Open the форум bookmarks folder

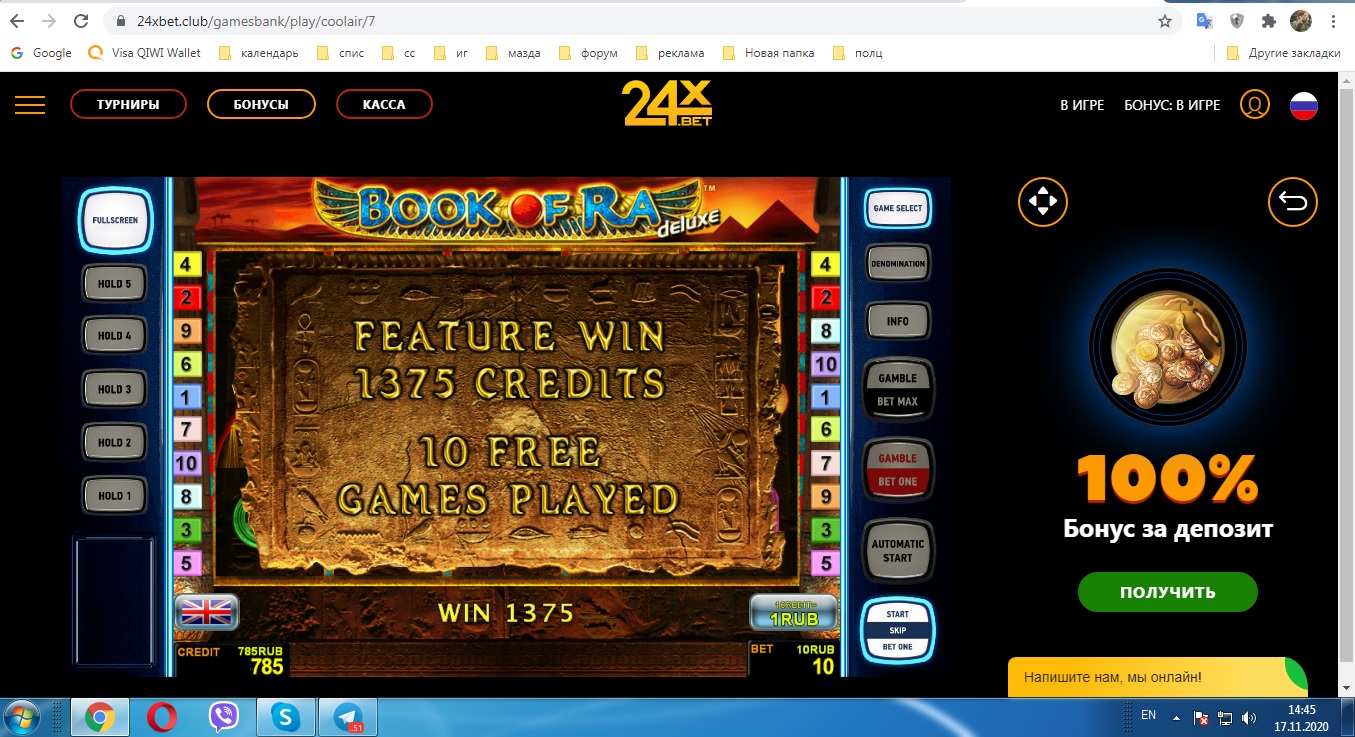click(x=588, y=53)
